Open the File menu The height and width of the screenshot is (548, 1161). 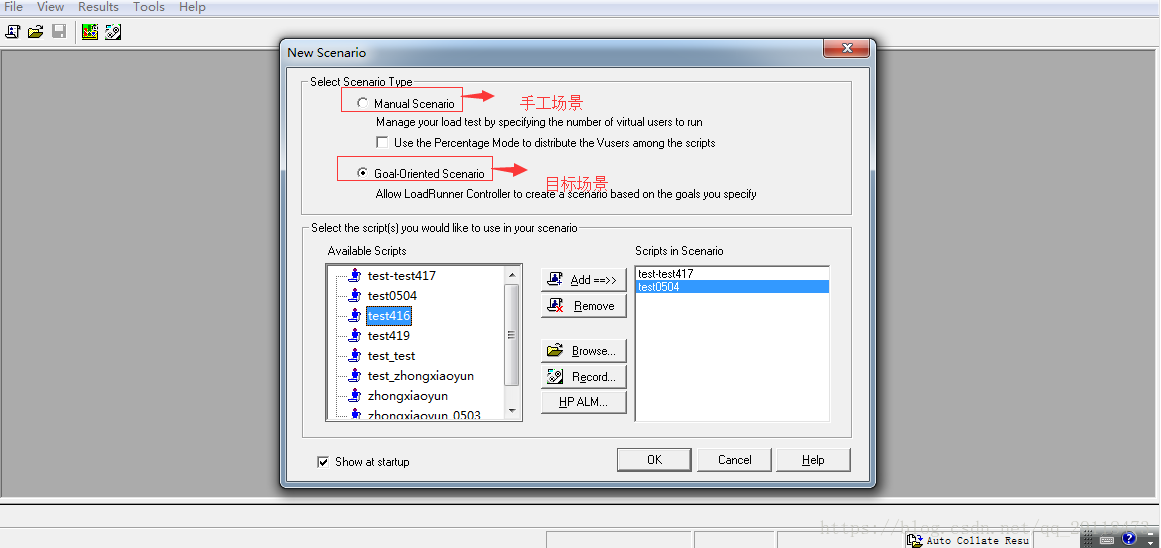pos(13,7)
